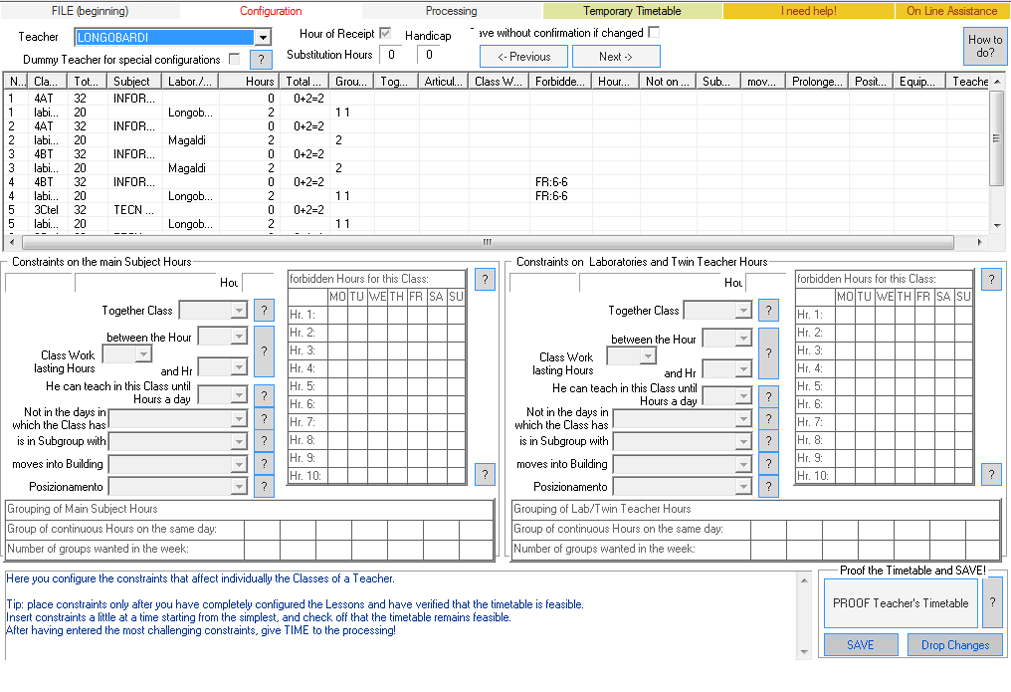Open help for main Subject between-Hour range

click(264, 351)
